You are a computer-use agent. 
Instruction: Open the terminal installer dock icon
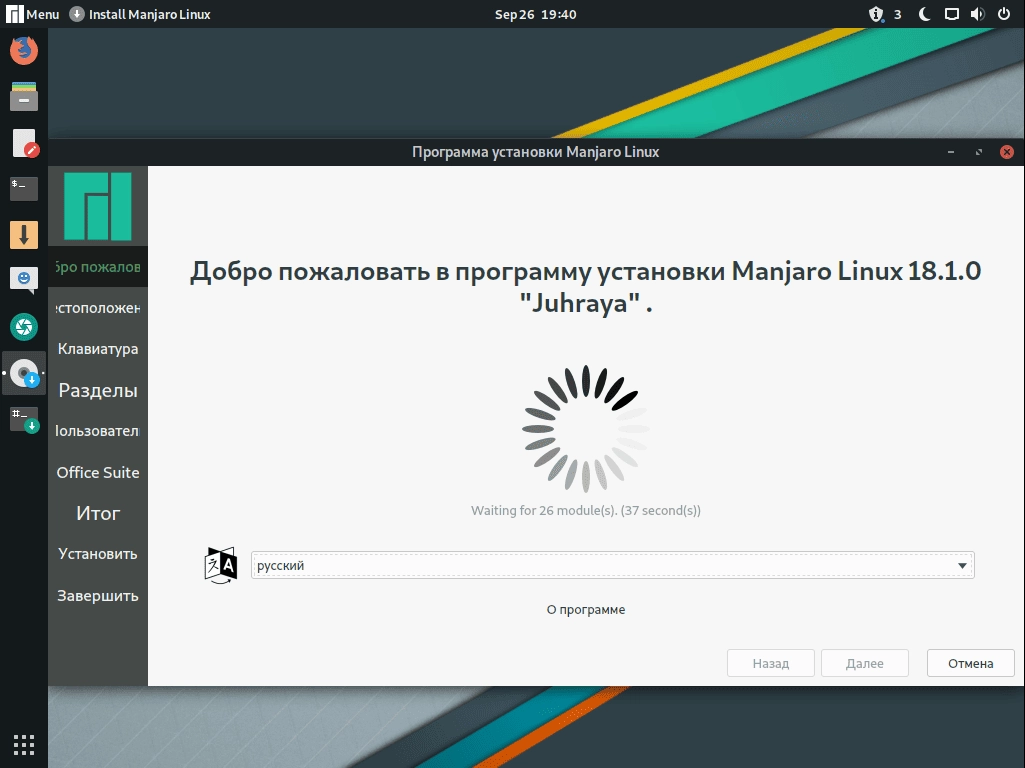(24, 420)
